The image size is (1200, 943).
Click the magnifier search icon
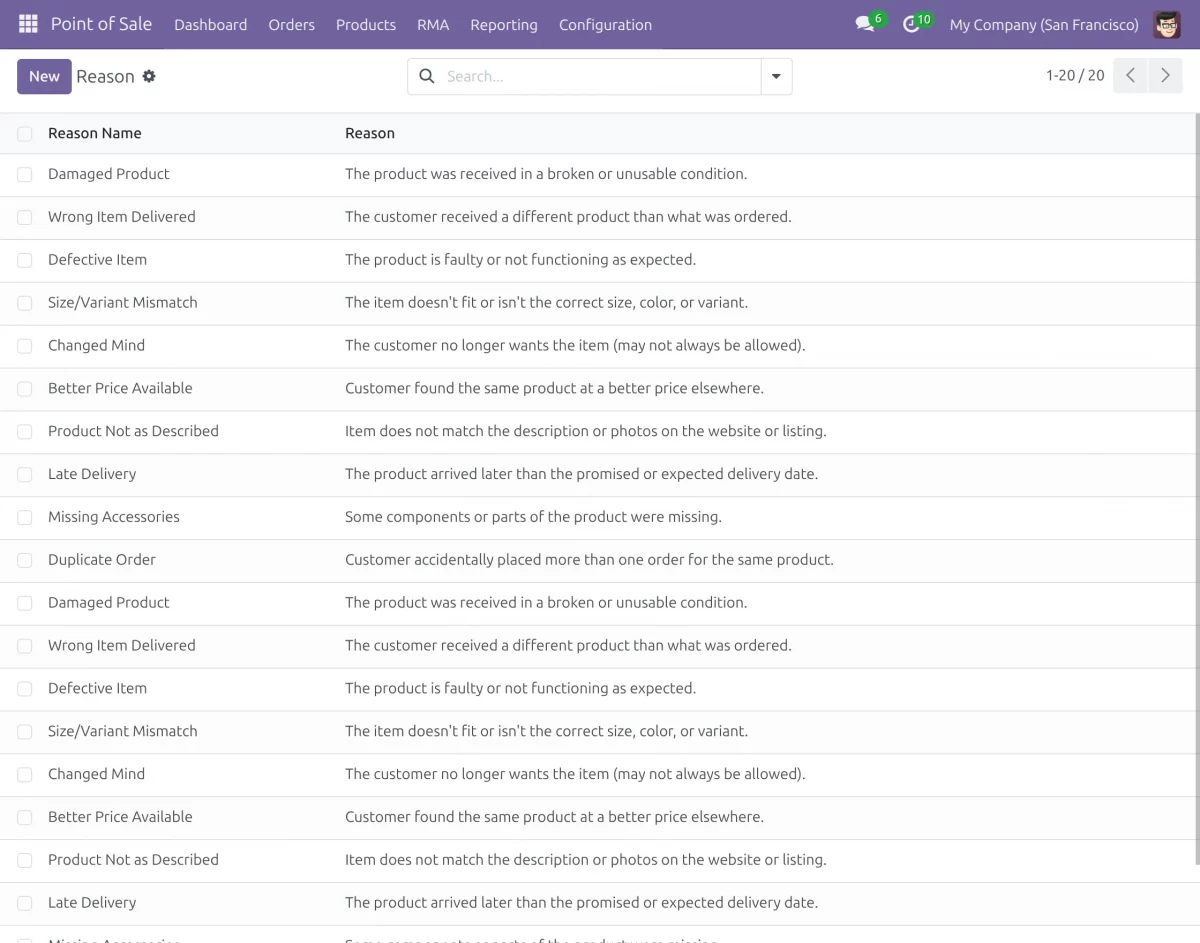click(427, 76)
